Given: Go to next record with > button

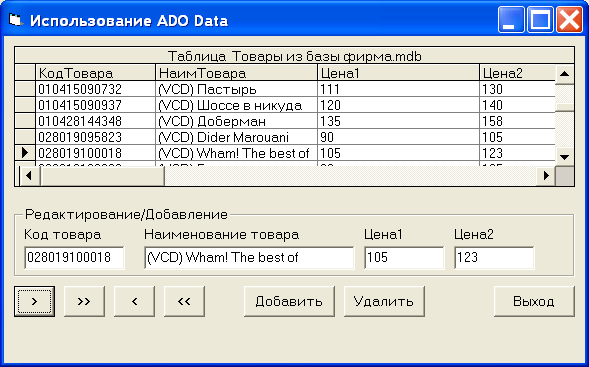Looking at the screenshot, I should coord(35,301).
